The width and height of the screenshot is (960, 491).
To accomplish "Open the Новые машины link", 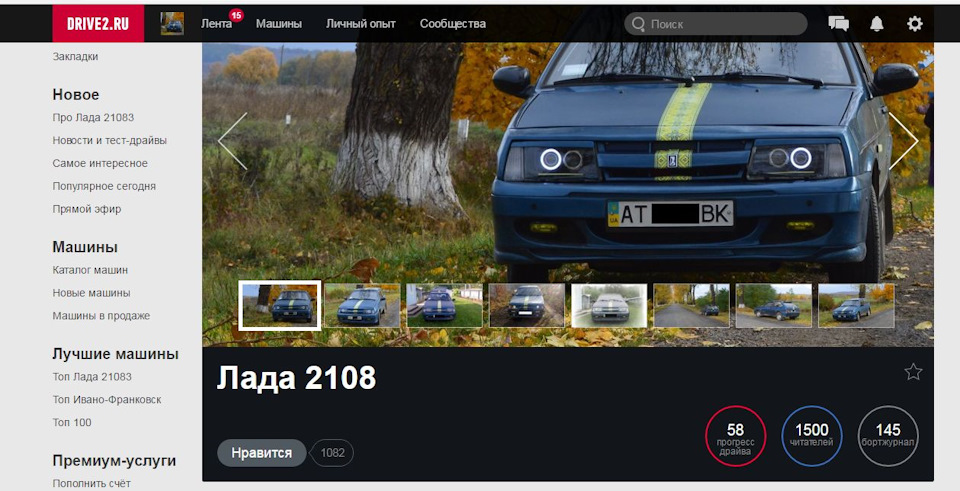I will [x=91, y=293].
